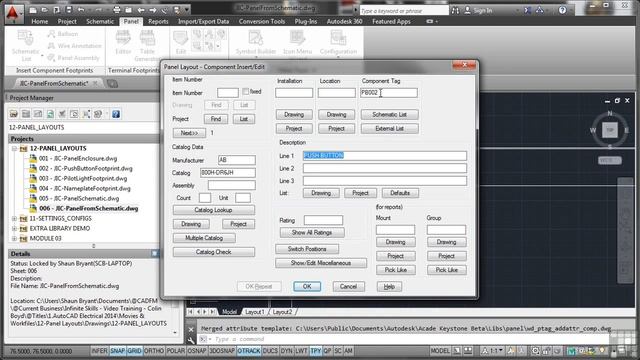Toggle LWT lineweight in the status bar

301,351
